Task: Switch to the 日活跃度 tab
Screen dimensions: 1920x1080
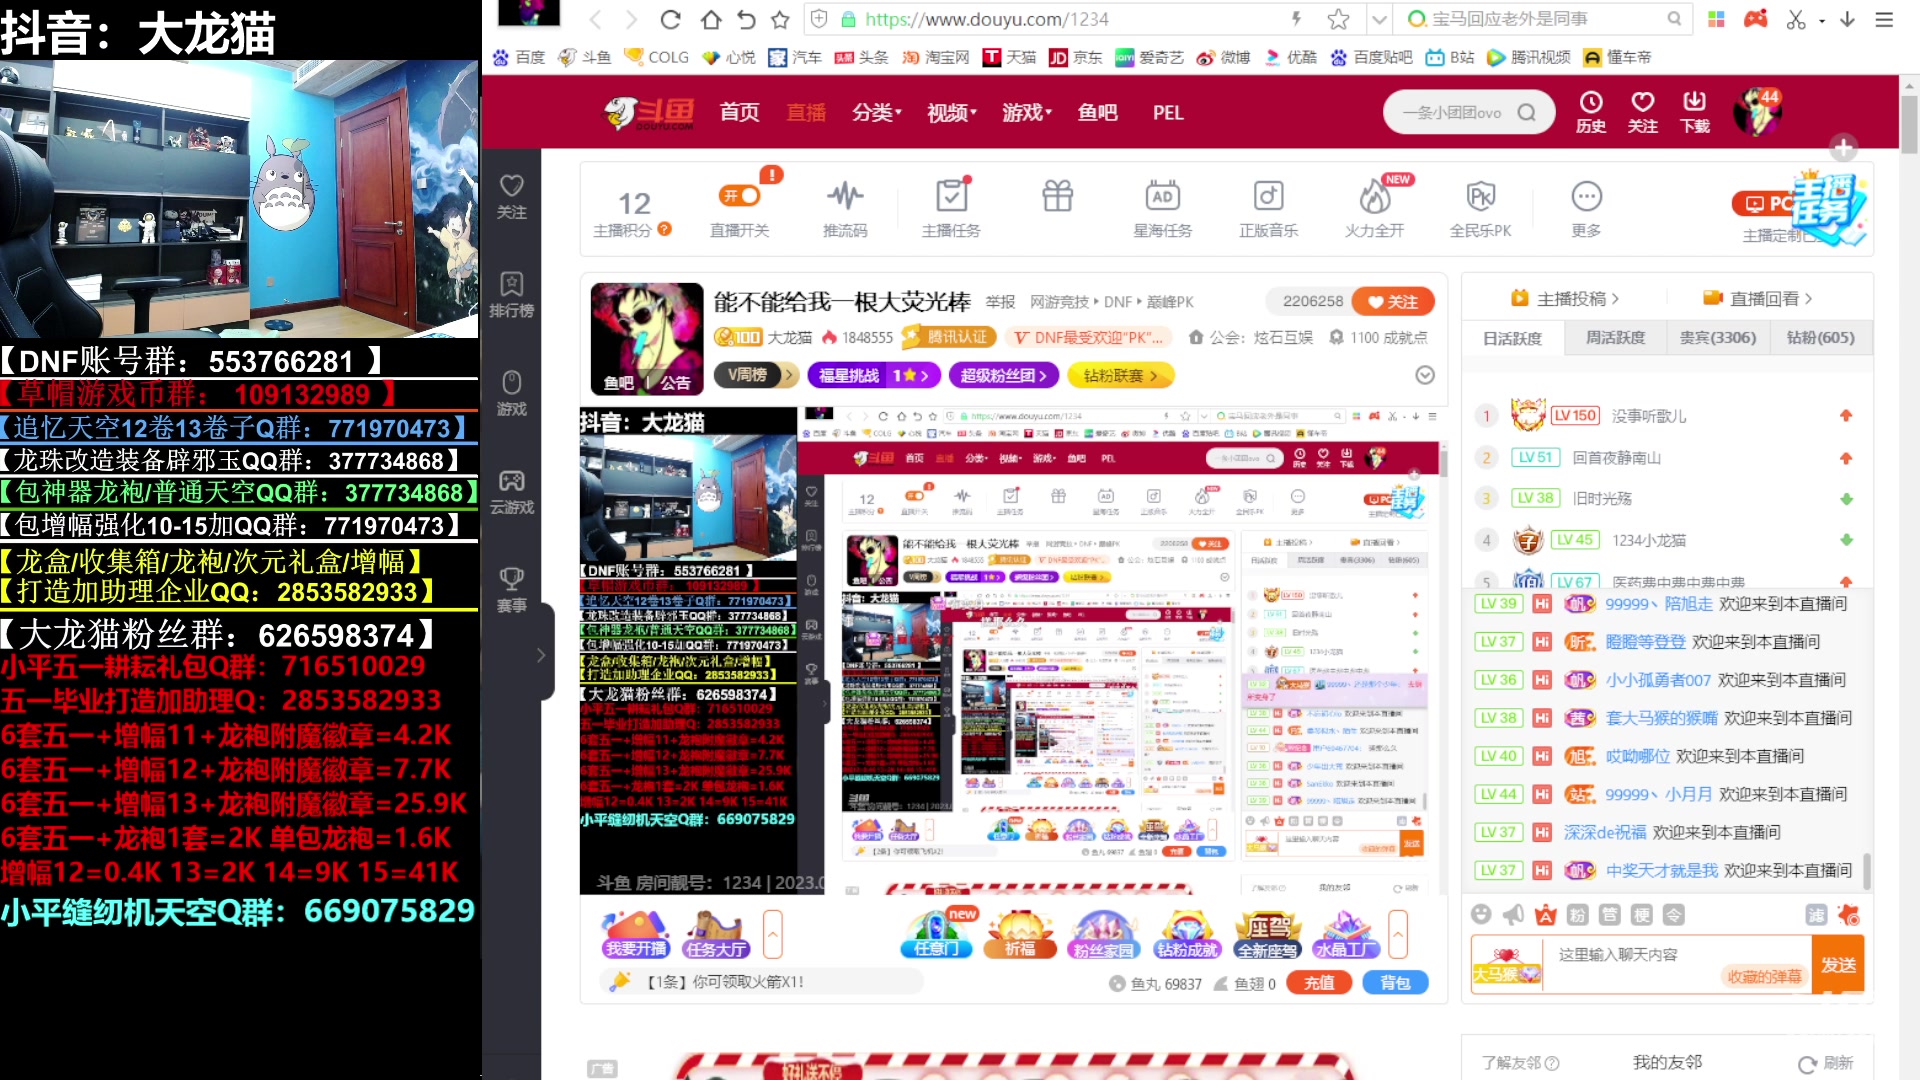Action: point(1512,338)
